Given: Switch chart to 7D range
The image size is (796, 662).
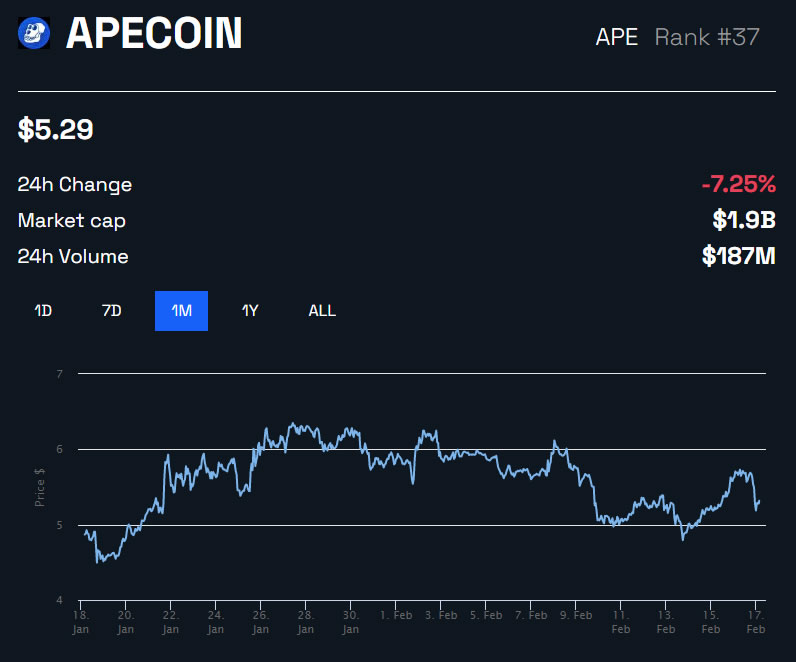Looking at the screenshot, I should coord(112,311).
